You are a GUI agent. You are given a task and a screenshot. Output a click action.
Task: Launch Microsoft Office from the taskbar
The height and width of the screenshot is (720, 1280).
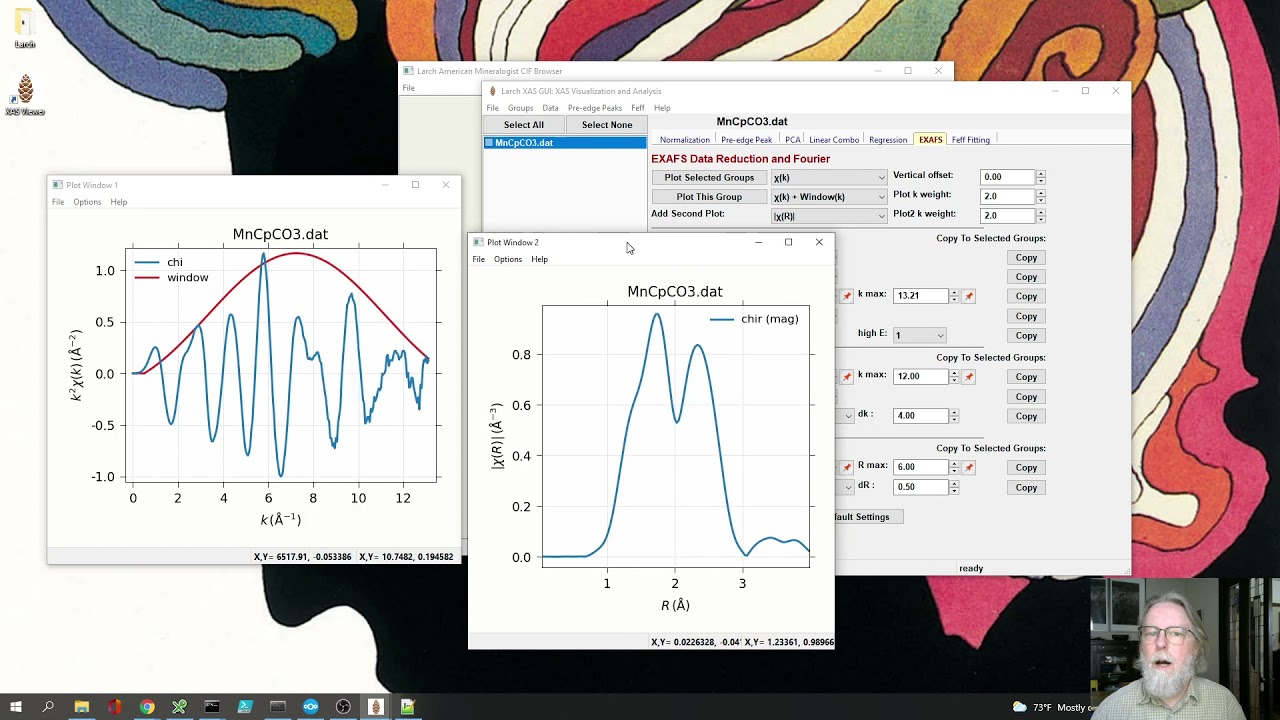[x=114, y=707]
